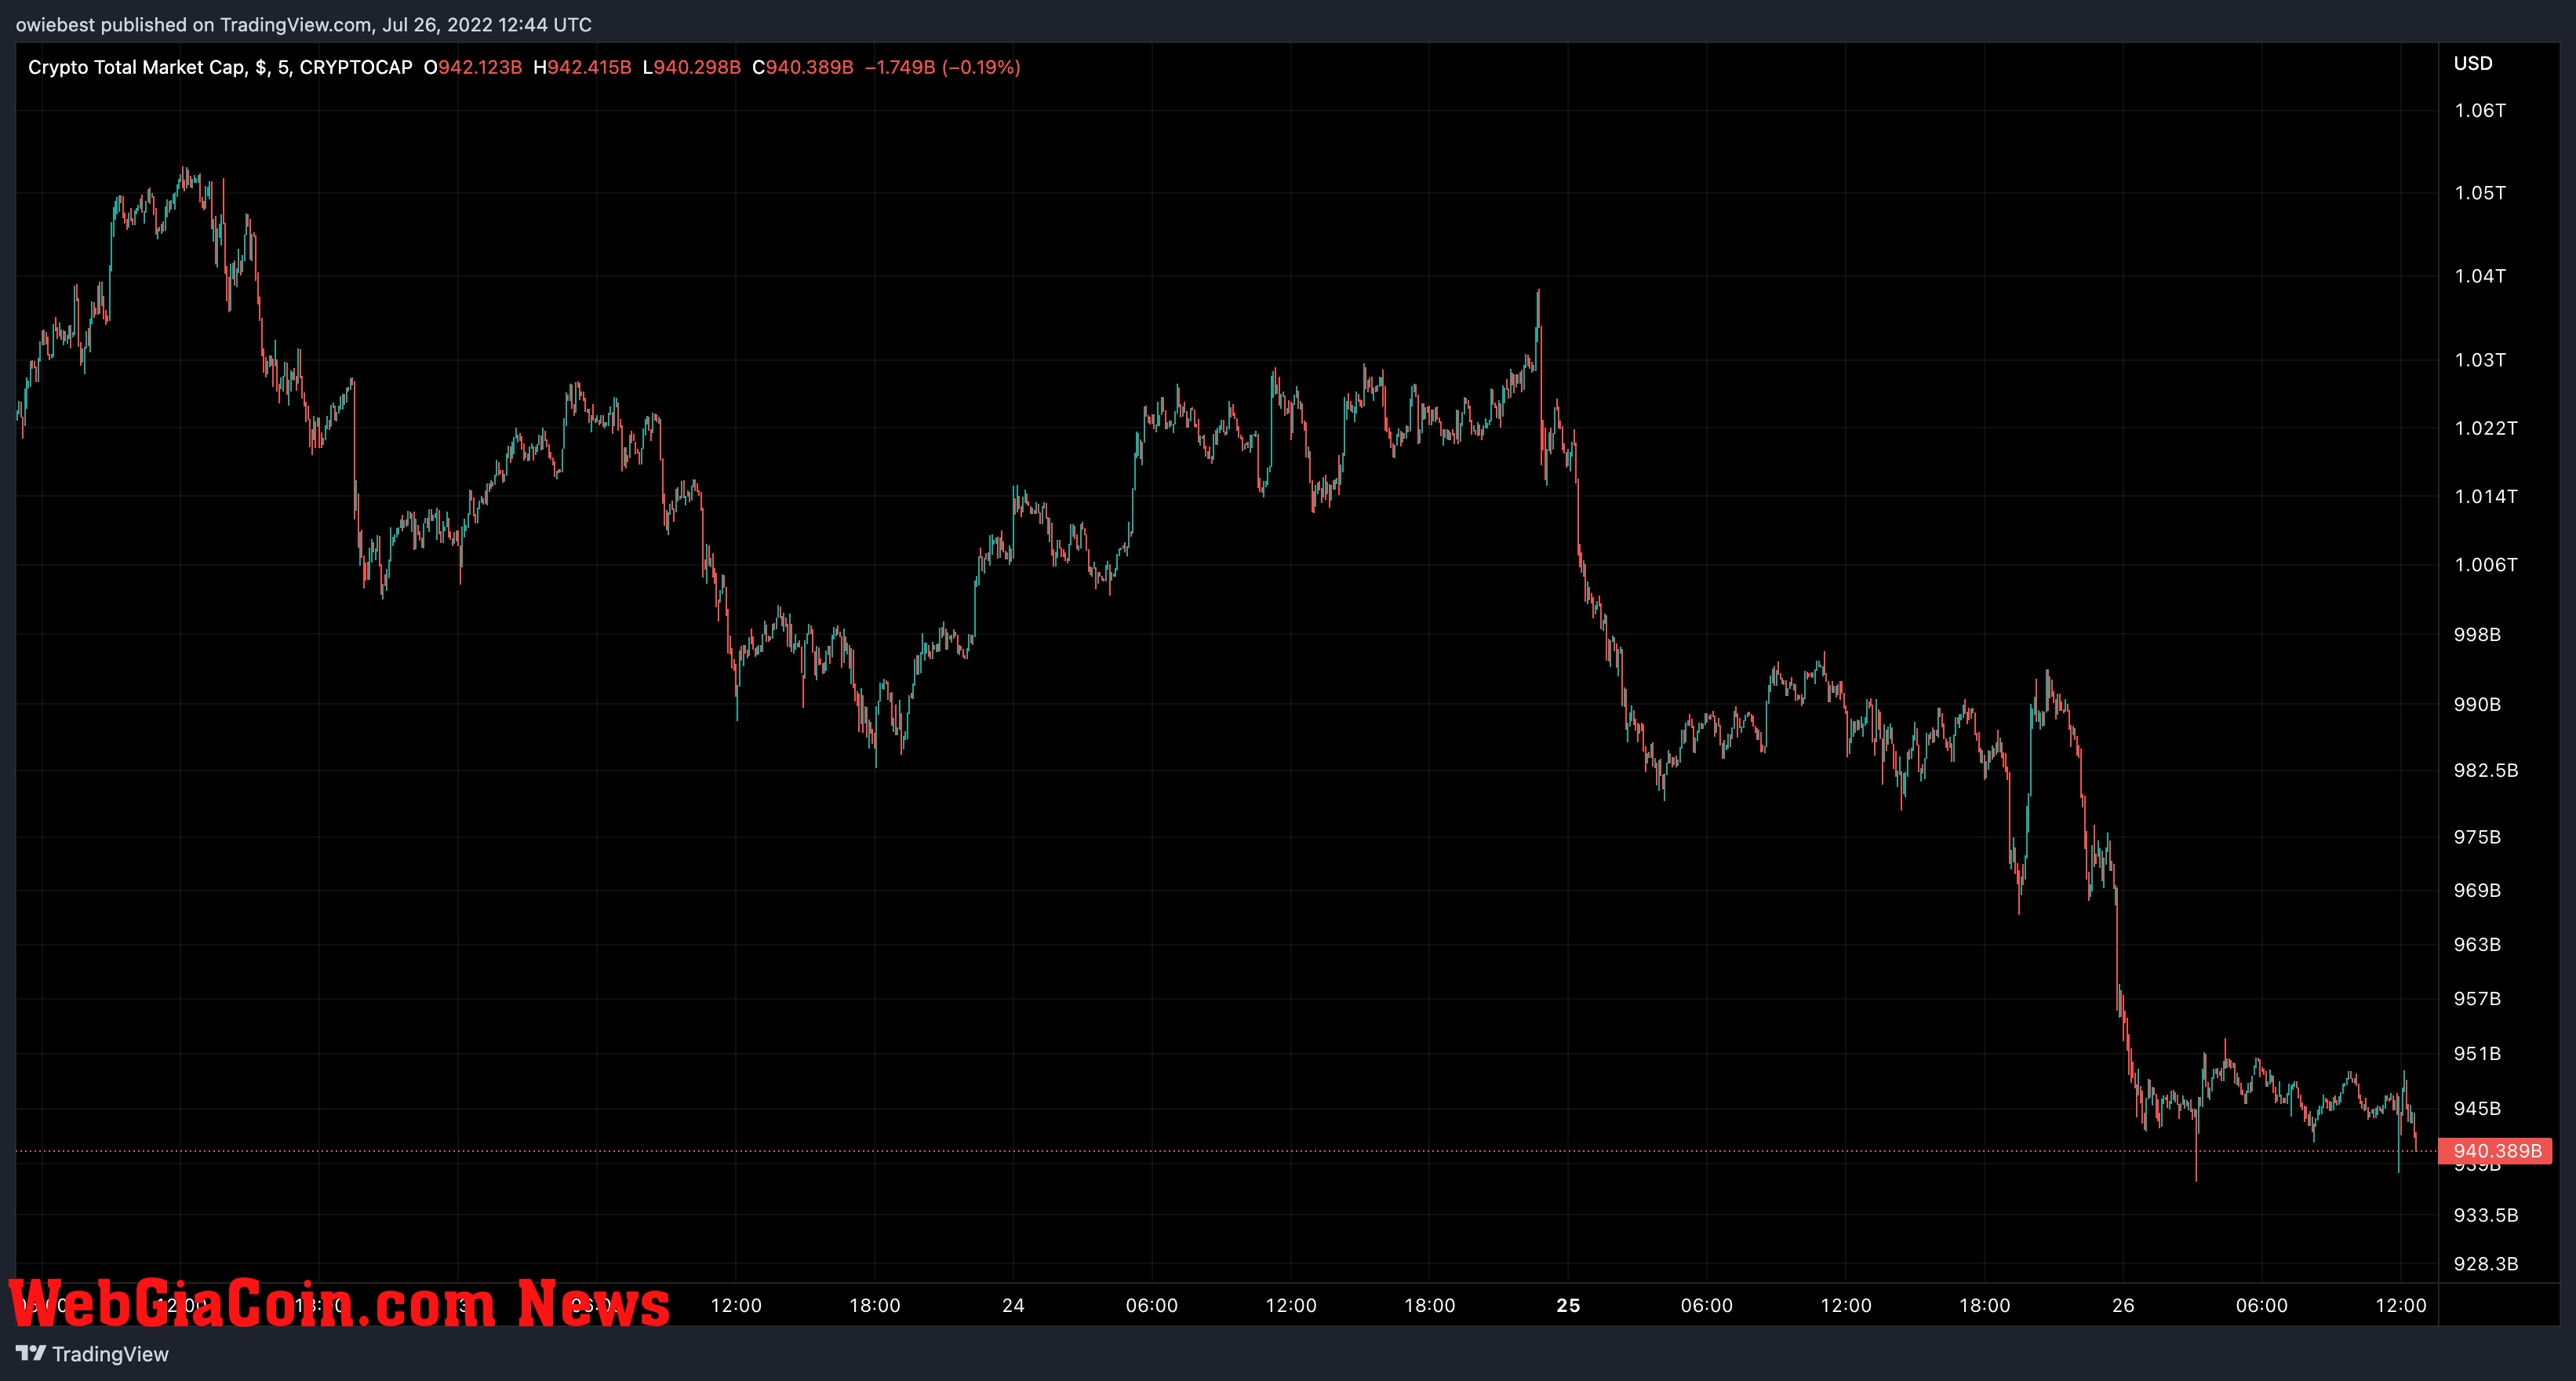Click the 963B price axis label
This screenshot has width=2576, height=1381.
[2477, 944]
